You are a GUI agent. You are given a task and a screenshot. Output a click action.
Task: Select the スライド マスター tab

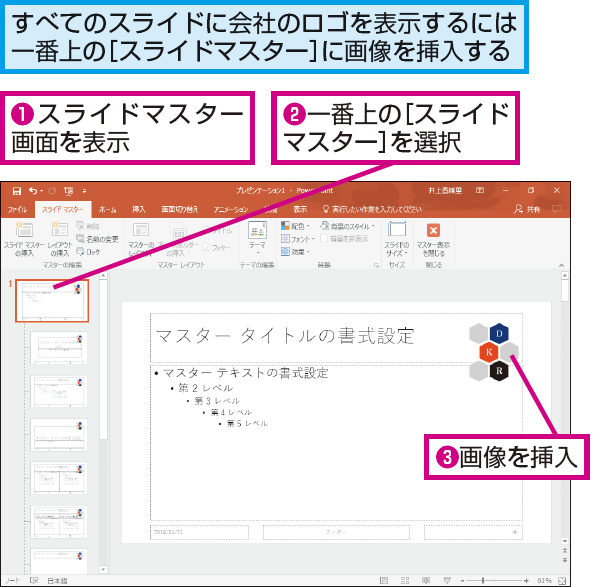[63, 209]
